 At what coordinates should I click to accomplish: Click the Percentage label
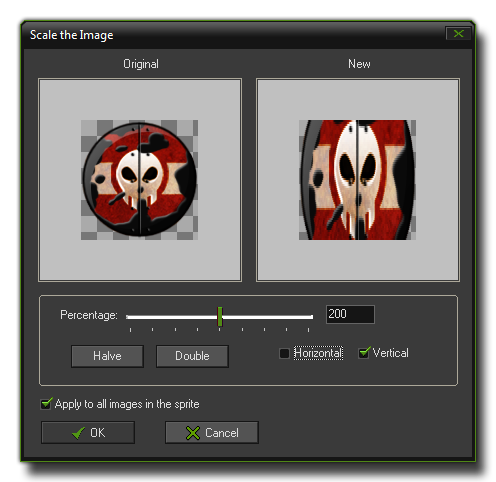89,315
